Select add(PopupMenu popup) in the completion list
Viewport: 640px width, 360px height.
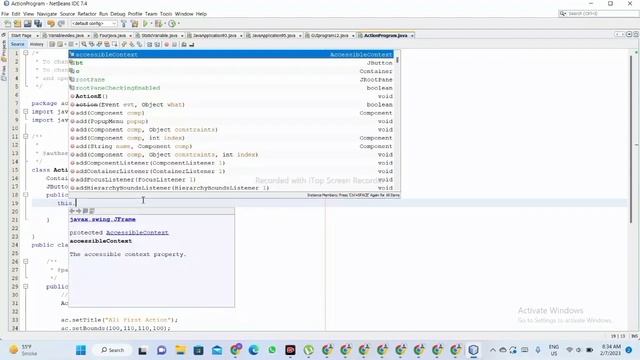(231, 121)
